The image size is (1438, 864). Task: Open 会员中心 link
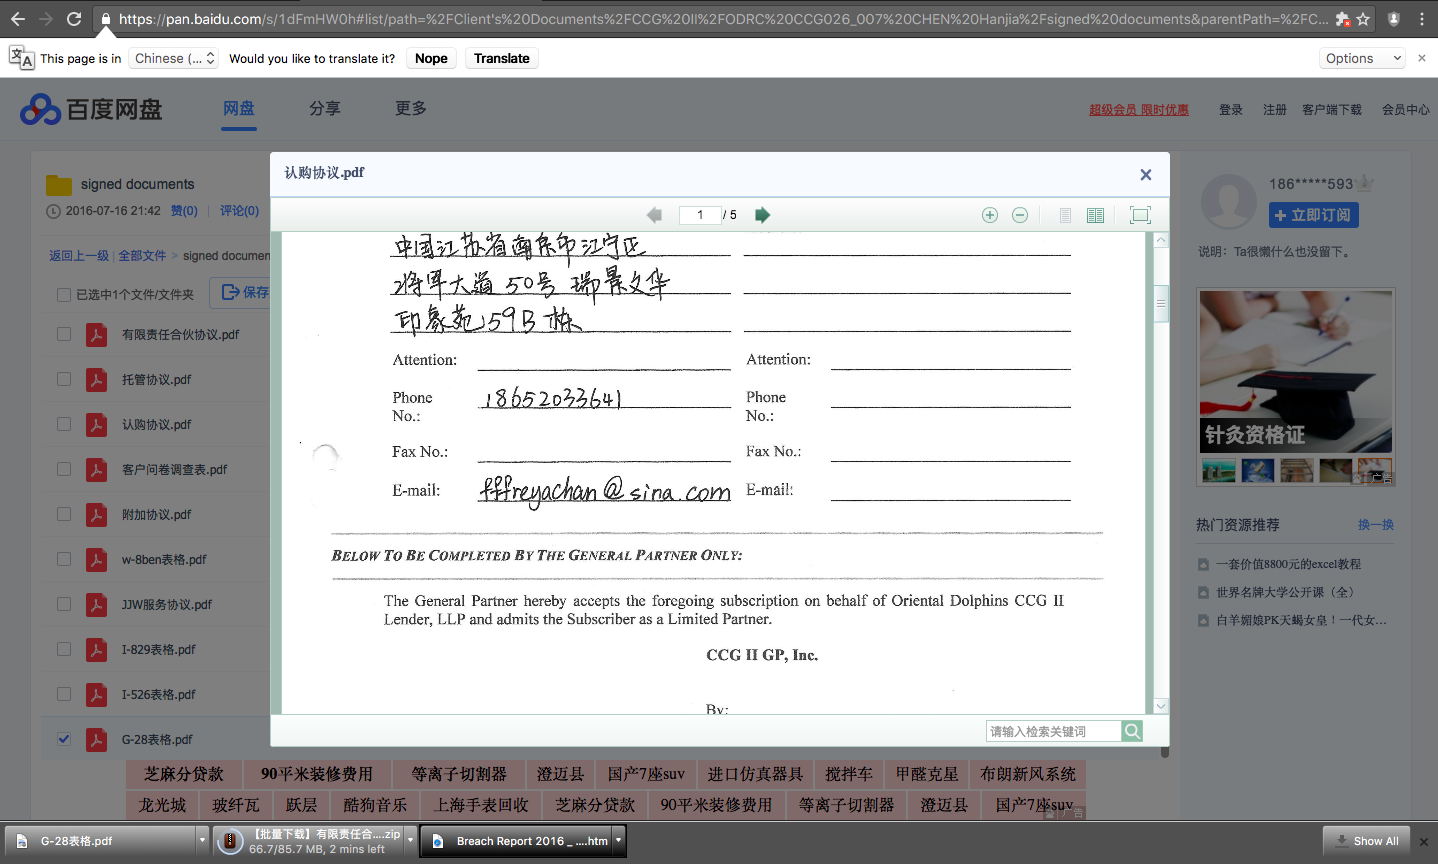coord(1406,110)
